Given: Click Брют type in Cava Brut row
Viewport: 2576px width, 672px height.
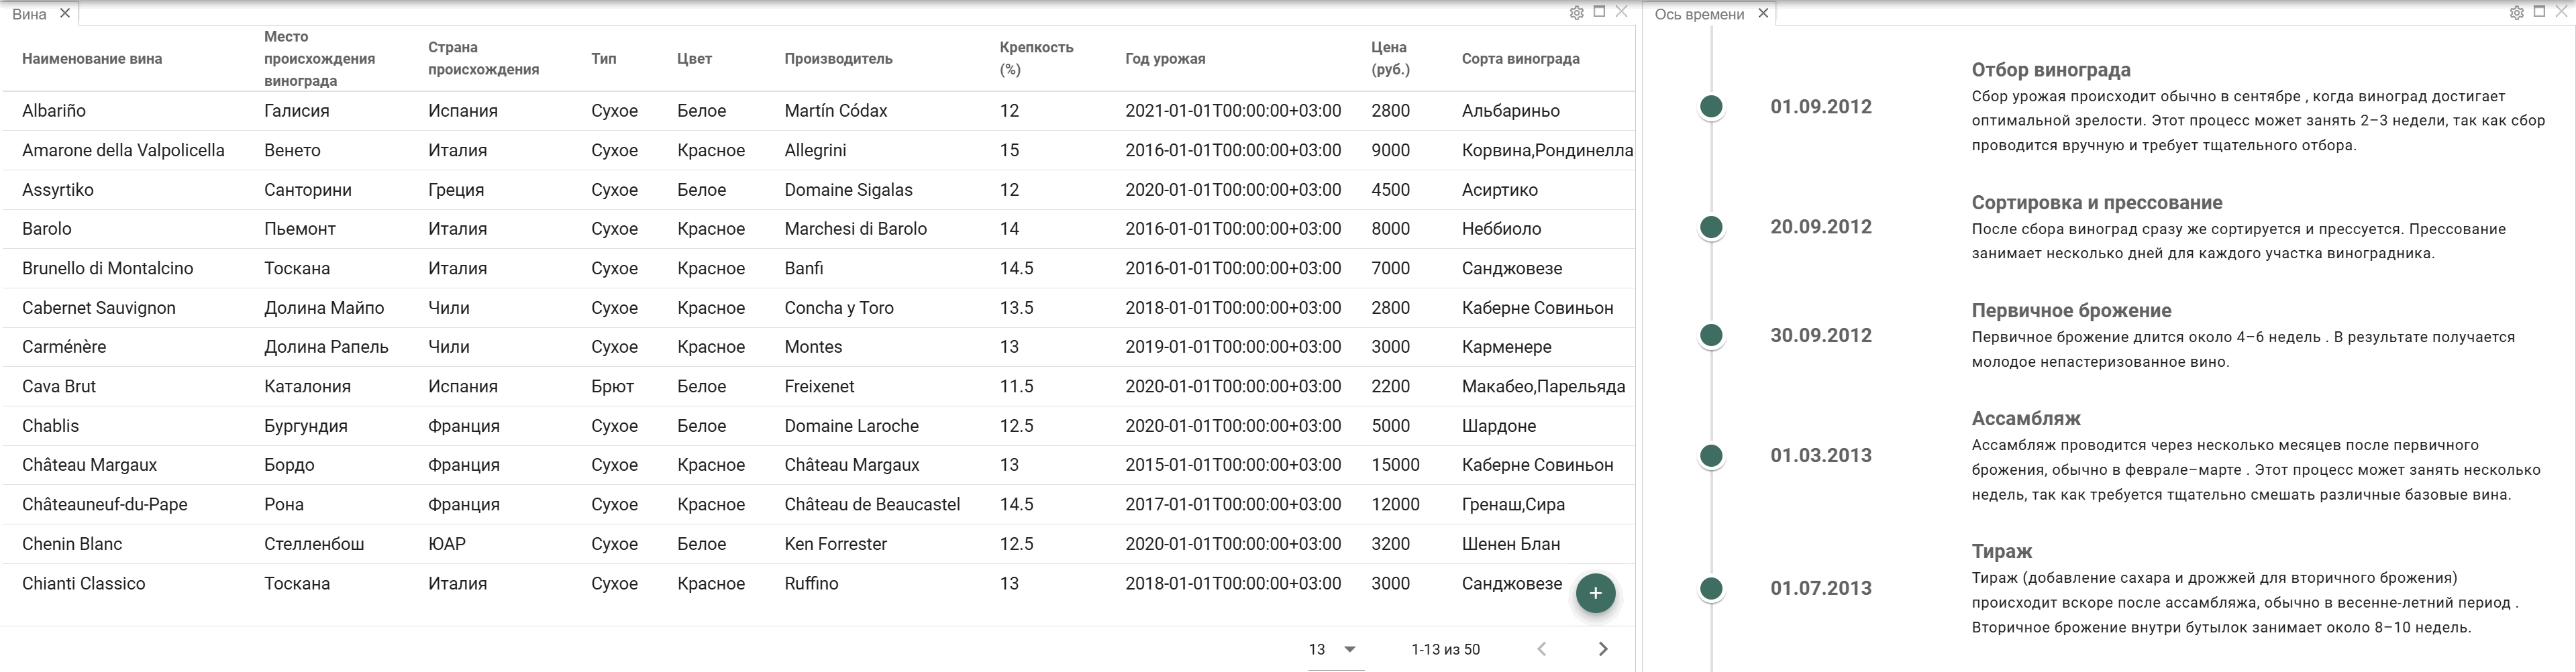Looking at the screenshot, I should (612, 387).
